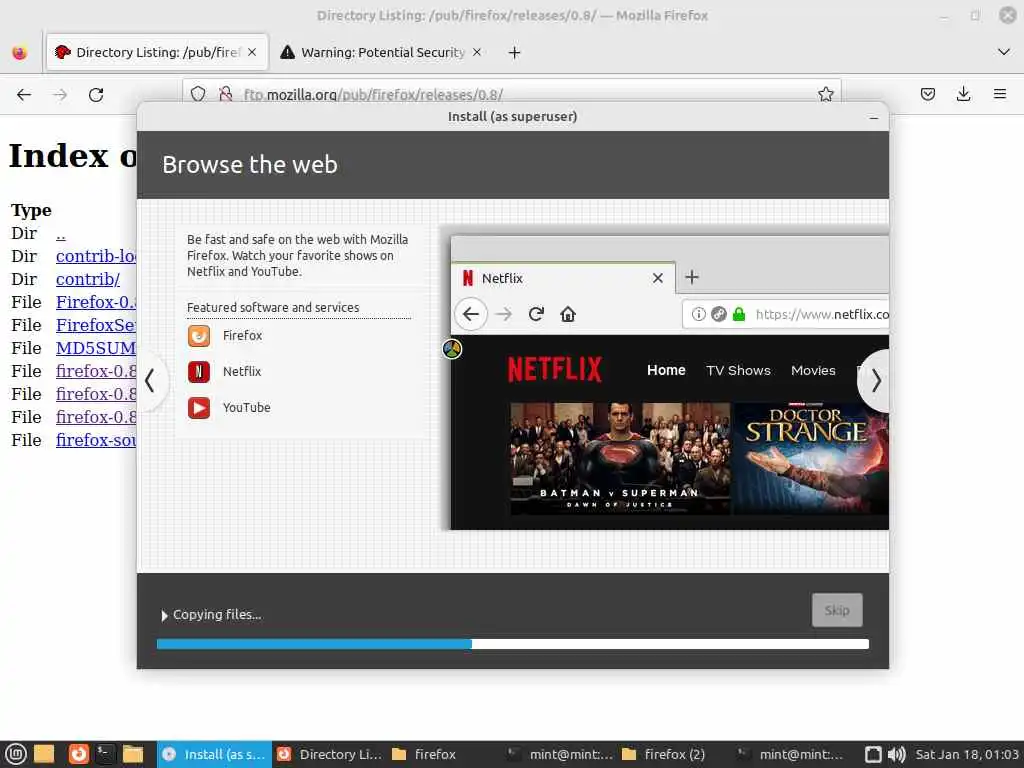Click the Firefox View icon

click(x=20, y=52)
